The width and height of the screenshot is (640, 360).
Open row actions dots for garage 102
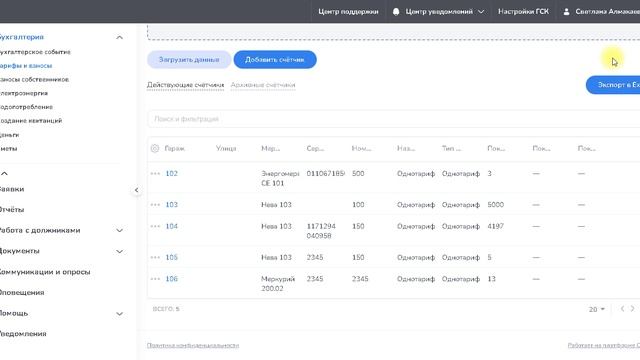click(155, 173)
